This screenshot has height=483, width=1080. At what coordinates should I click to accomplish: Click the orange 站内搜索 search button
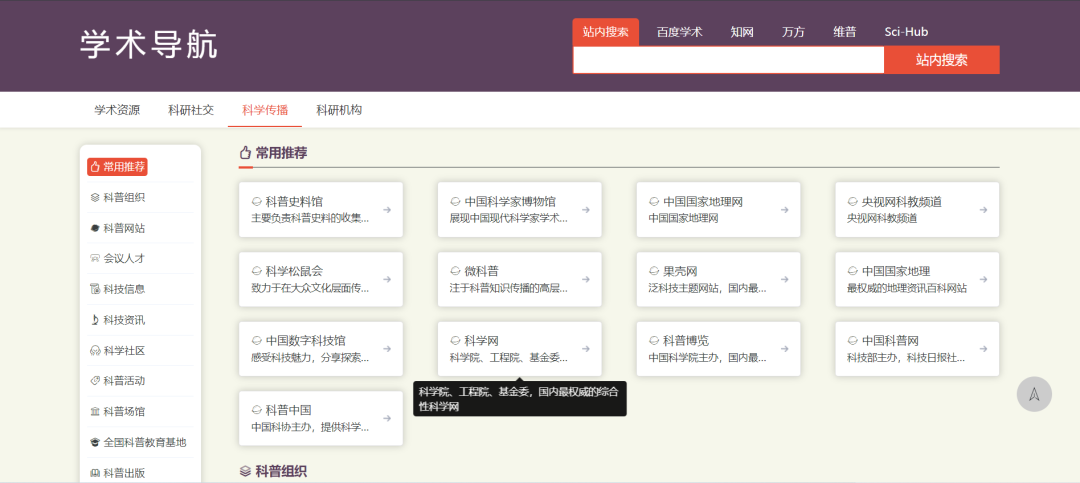(x=942, y=60)
